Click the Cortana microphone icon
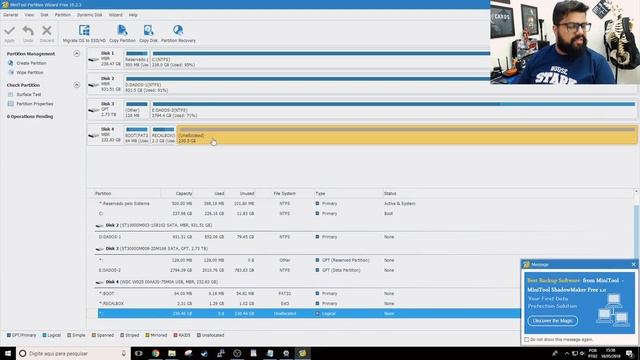The image size is (640, 360). (124, 353)
